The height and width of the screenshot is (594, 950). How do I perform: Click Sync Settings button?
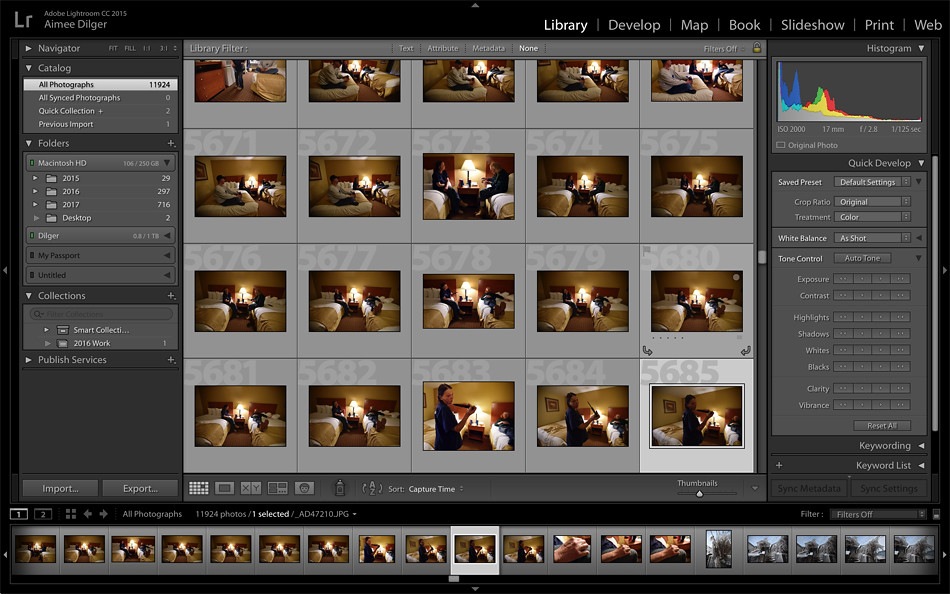coord(888,489)
